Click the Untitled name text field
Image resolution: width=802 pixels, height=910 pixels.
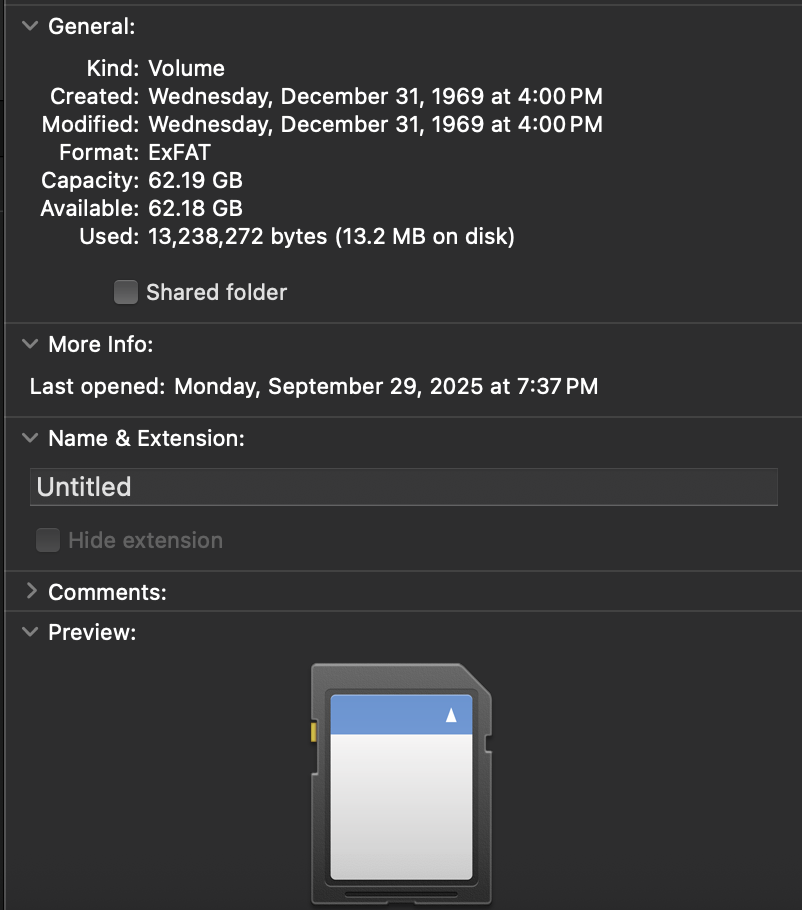tap(403, 487)
